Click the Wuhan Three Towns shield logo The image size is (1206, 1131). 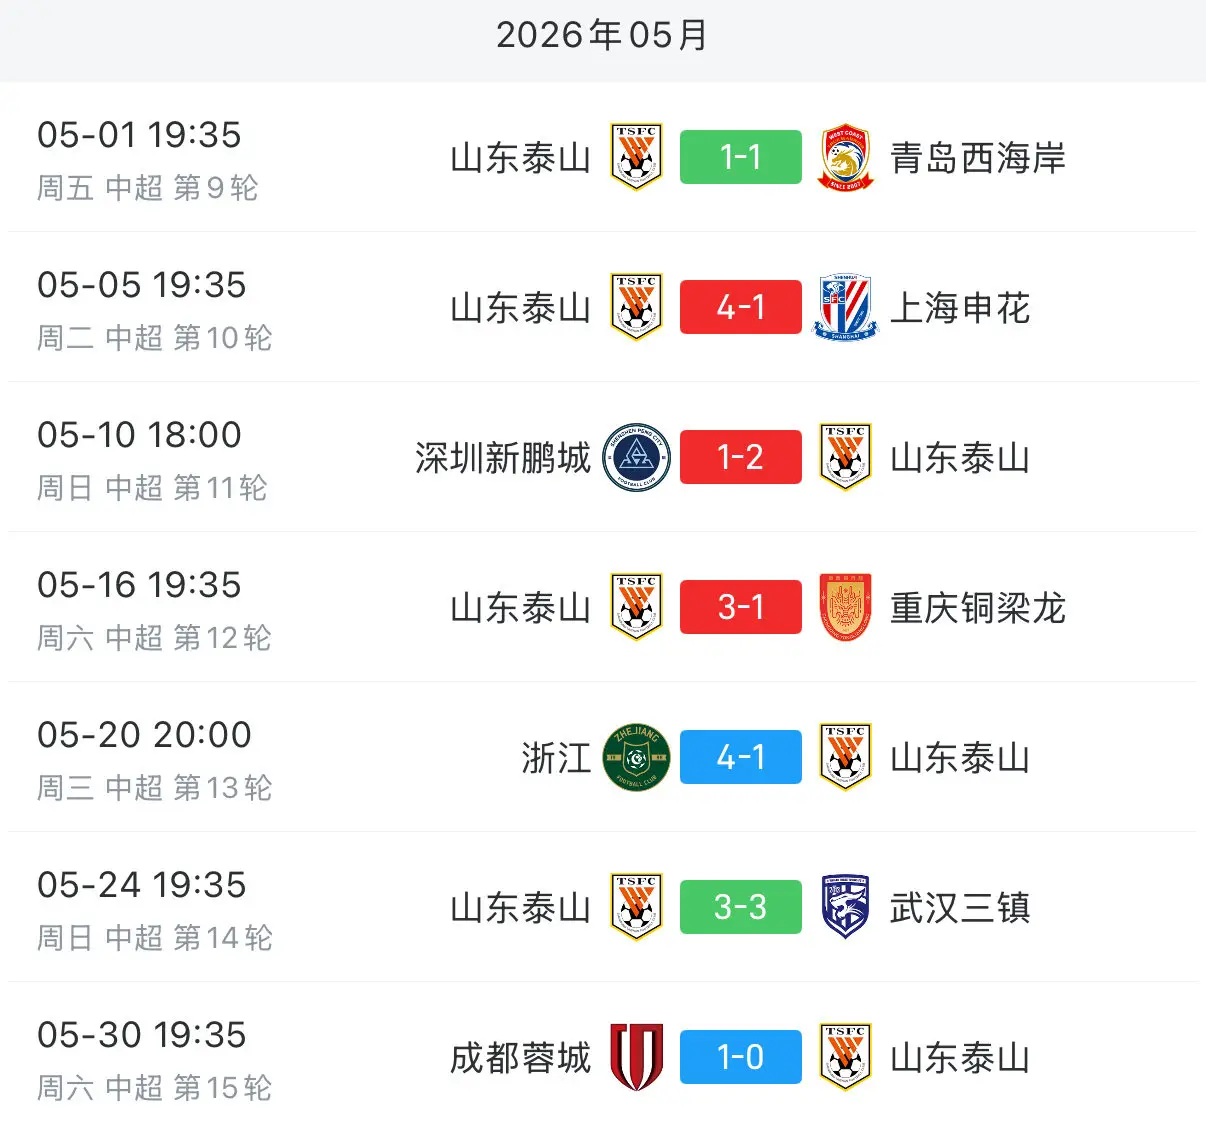845,907
